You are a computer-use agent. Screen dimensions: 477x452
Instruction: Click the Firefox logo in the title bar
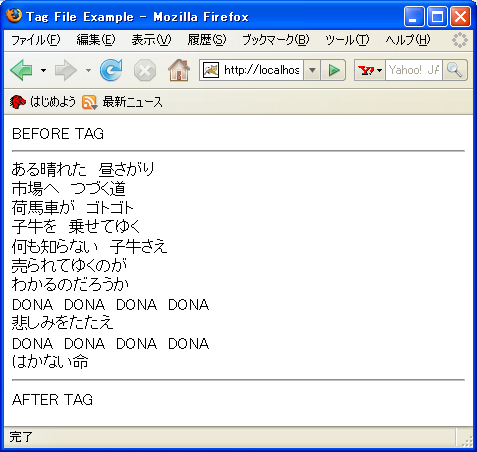click(x=14, y=16)
